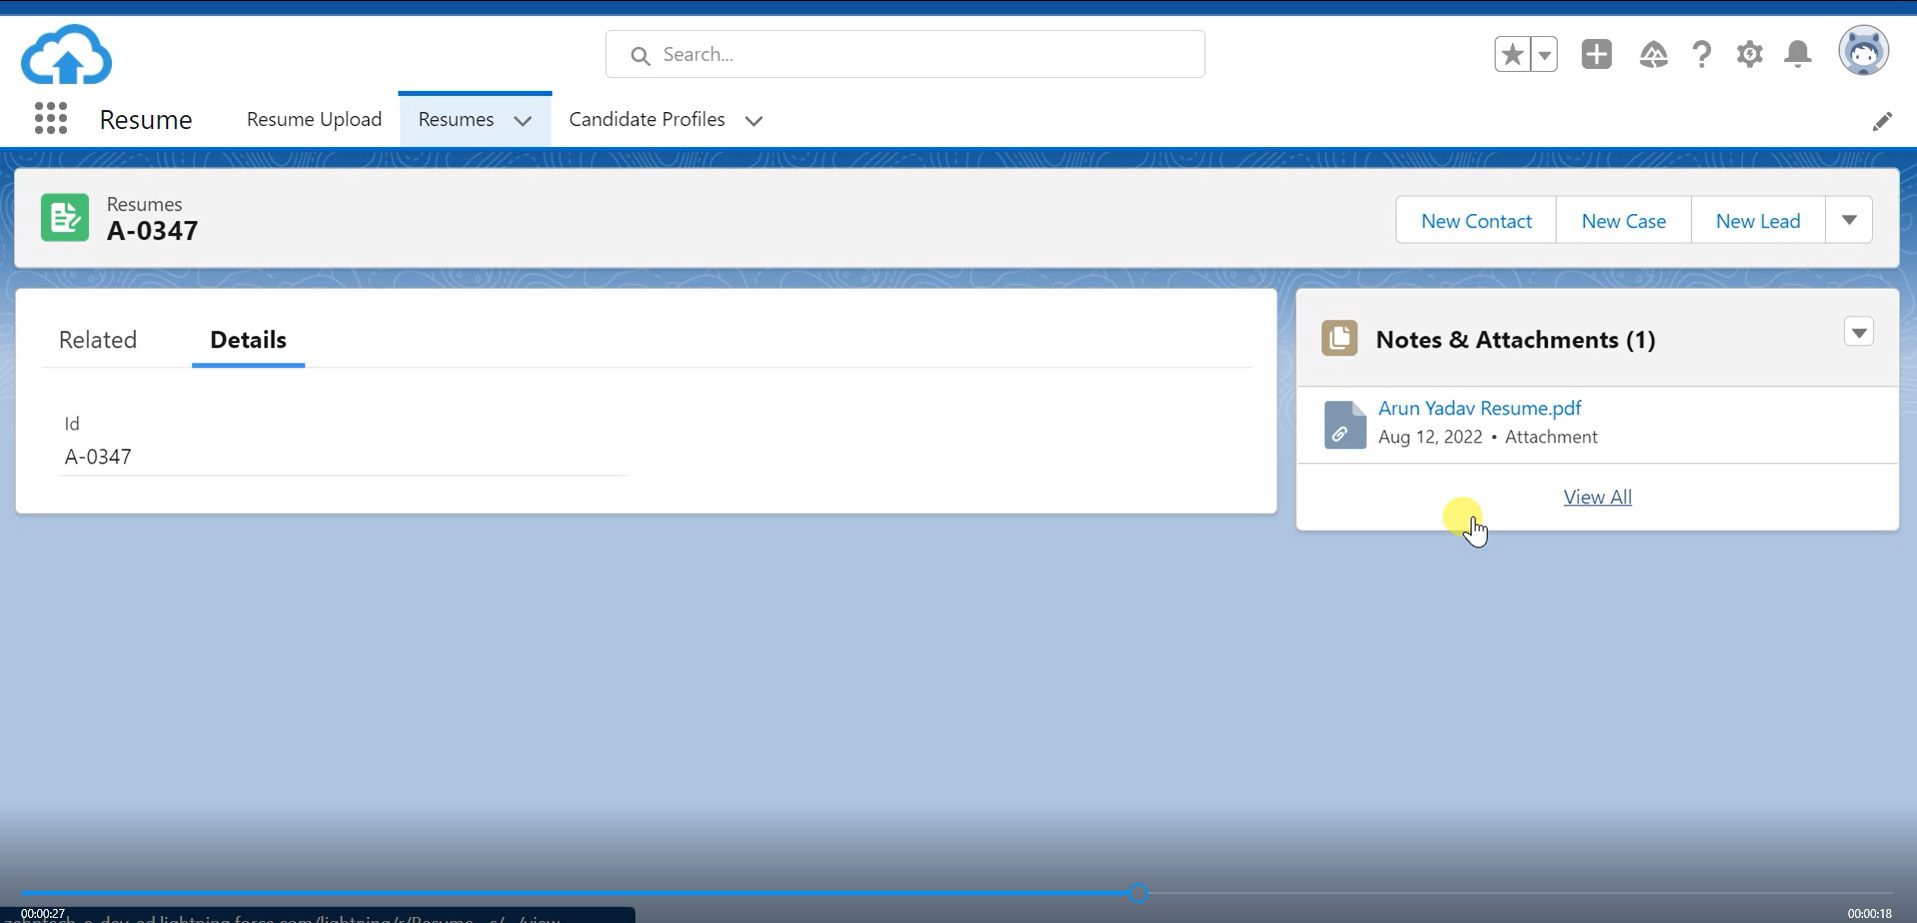Open the Resume Upload tab

point(314,119)
